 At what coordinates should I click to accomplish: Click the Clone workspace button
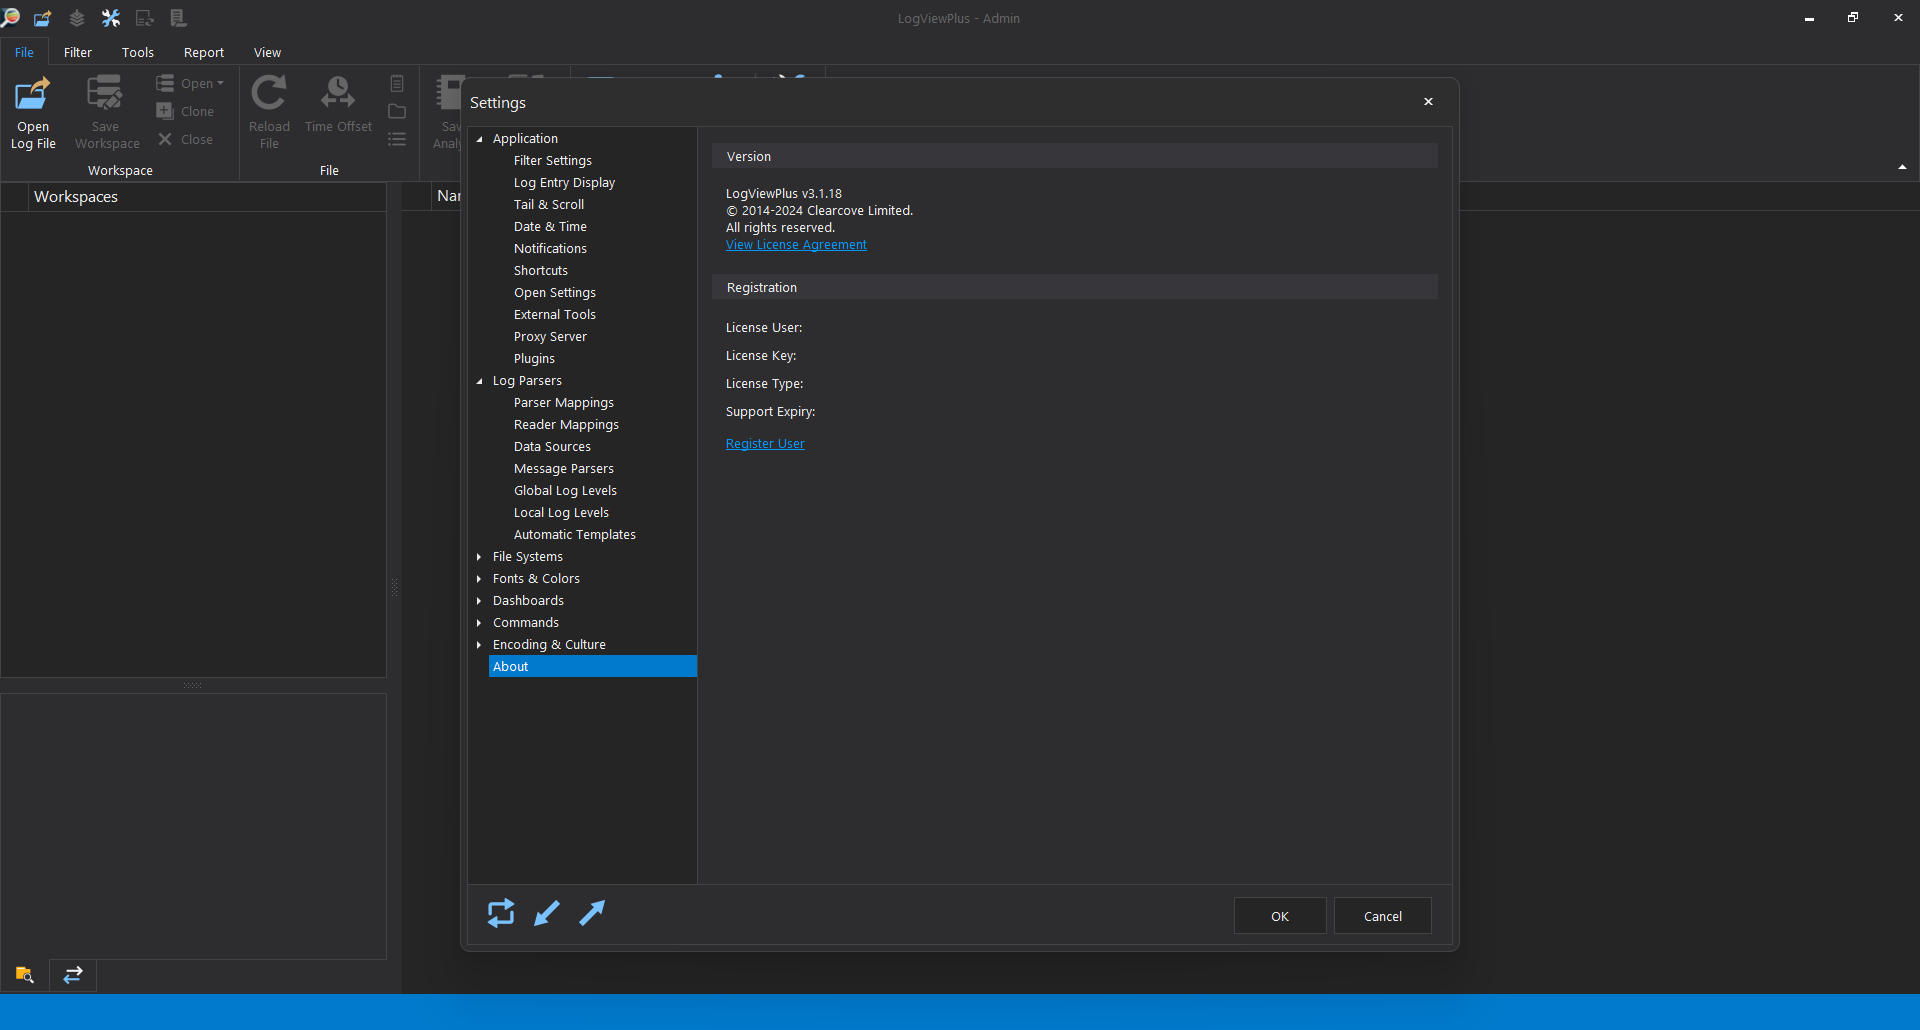pyautogui.click(x=185, y=111)
